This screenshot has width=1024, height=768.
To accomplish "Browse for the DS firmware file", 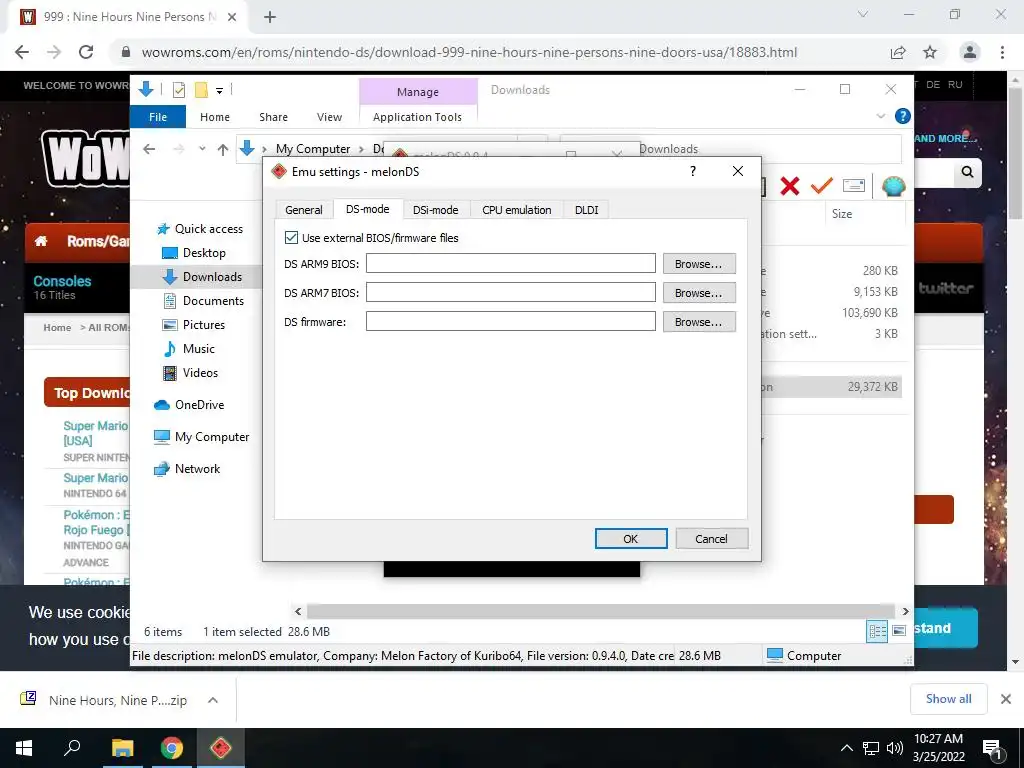I will click(x=699, y=322).
